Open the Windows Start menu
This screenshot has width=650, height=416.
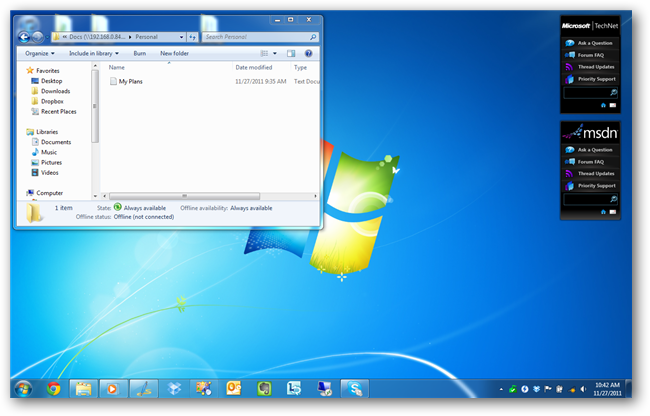click(24, 389)
